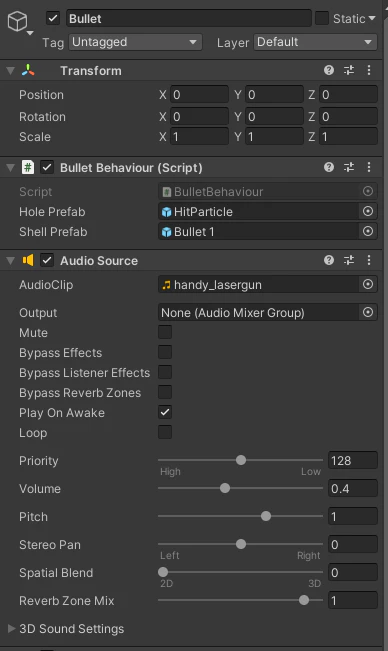Collapse the Bullet Behaviour component

click(10, 168)
